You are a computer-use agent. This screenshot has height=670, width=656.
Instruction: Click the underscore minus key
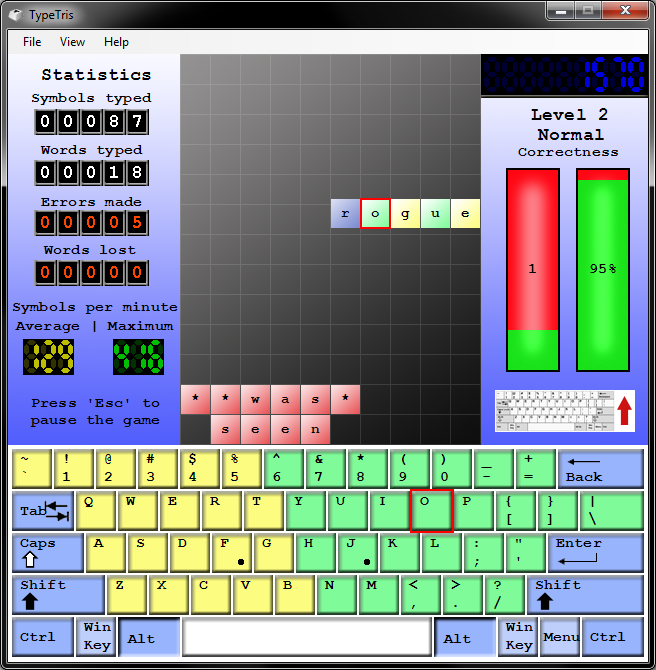(x=494, y=469)
